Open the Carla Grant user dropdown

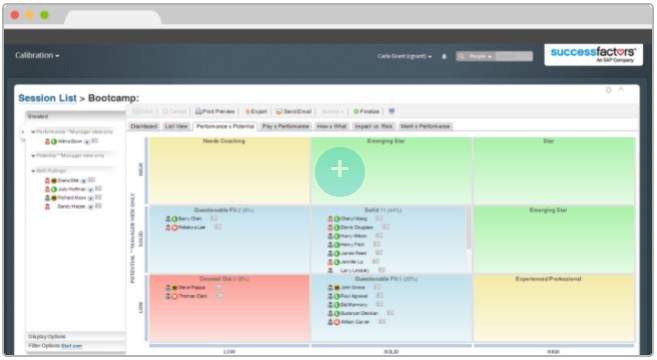pyautogui.click(x=404, y=56)
